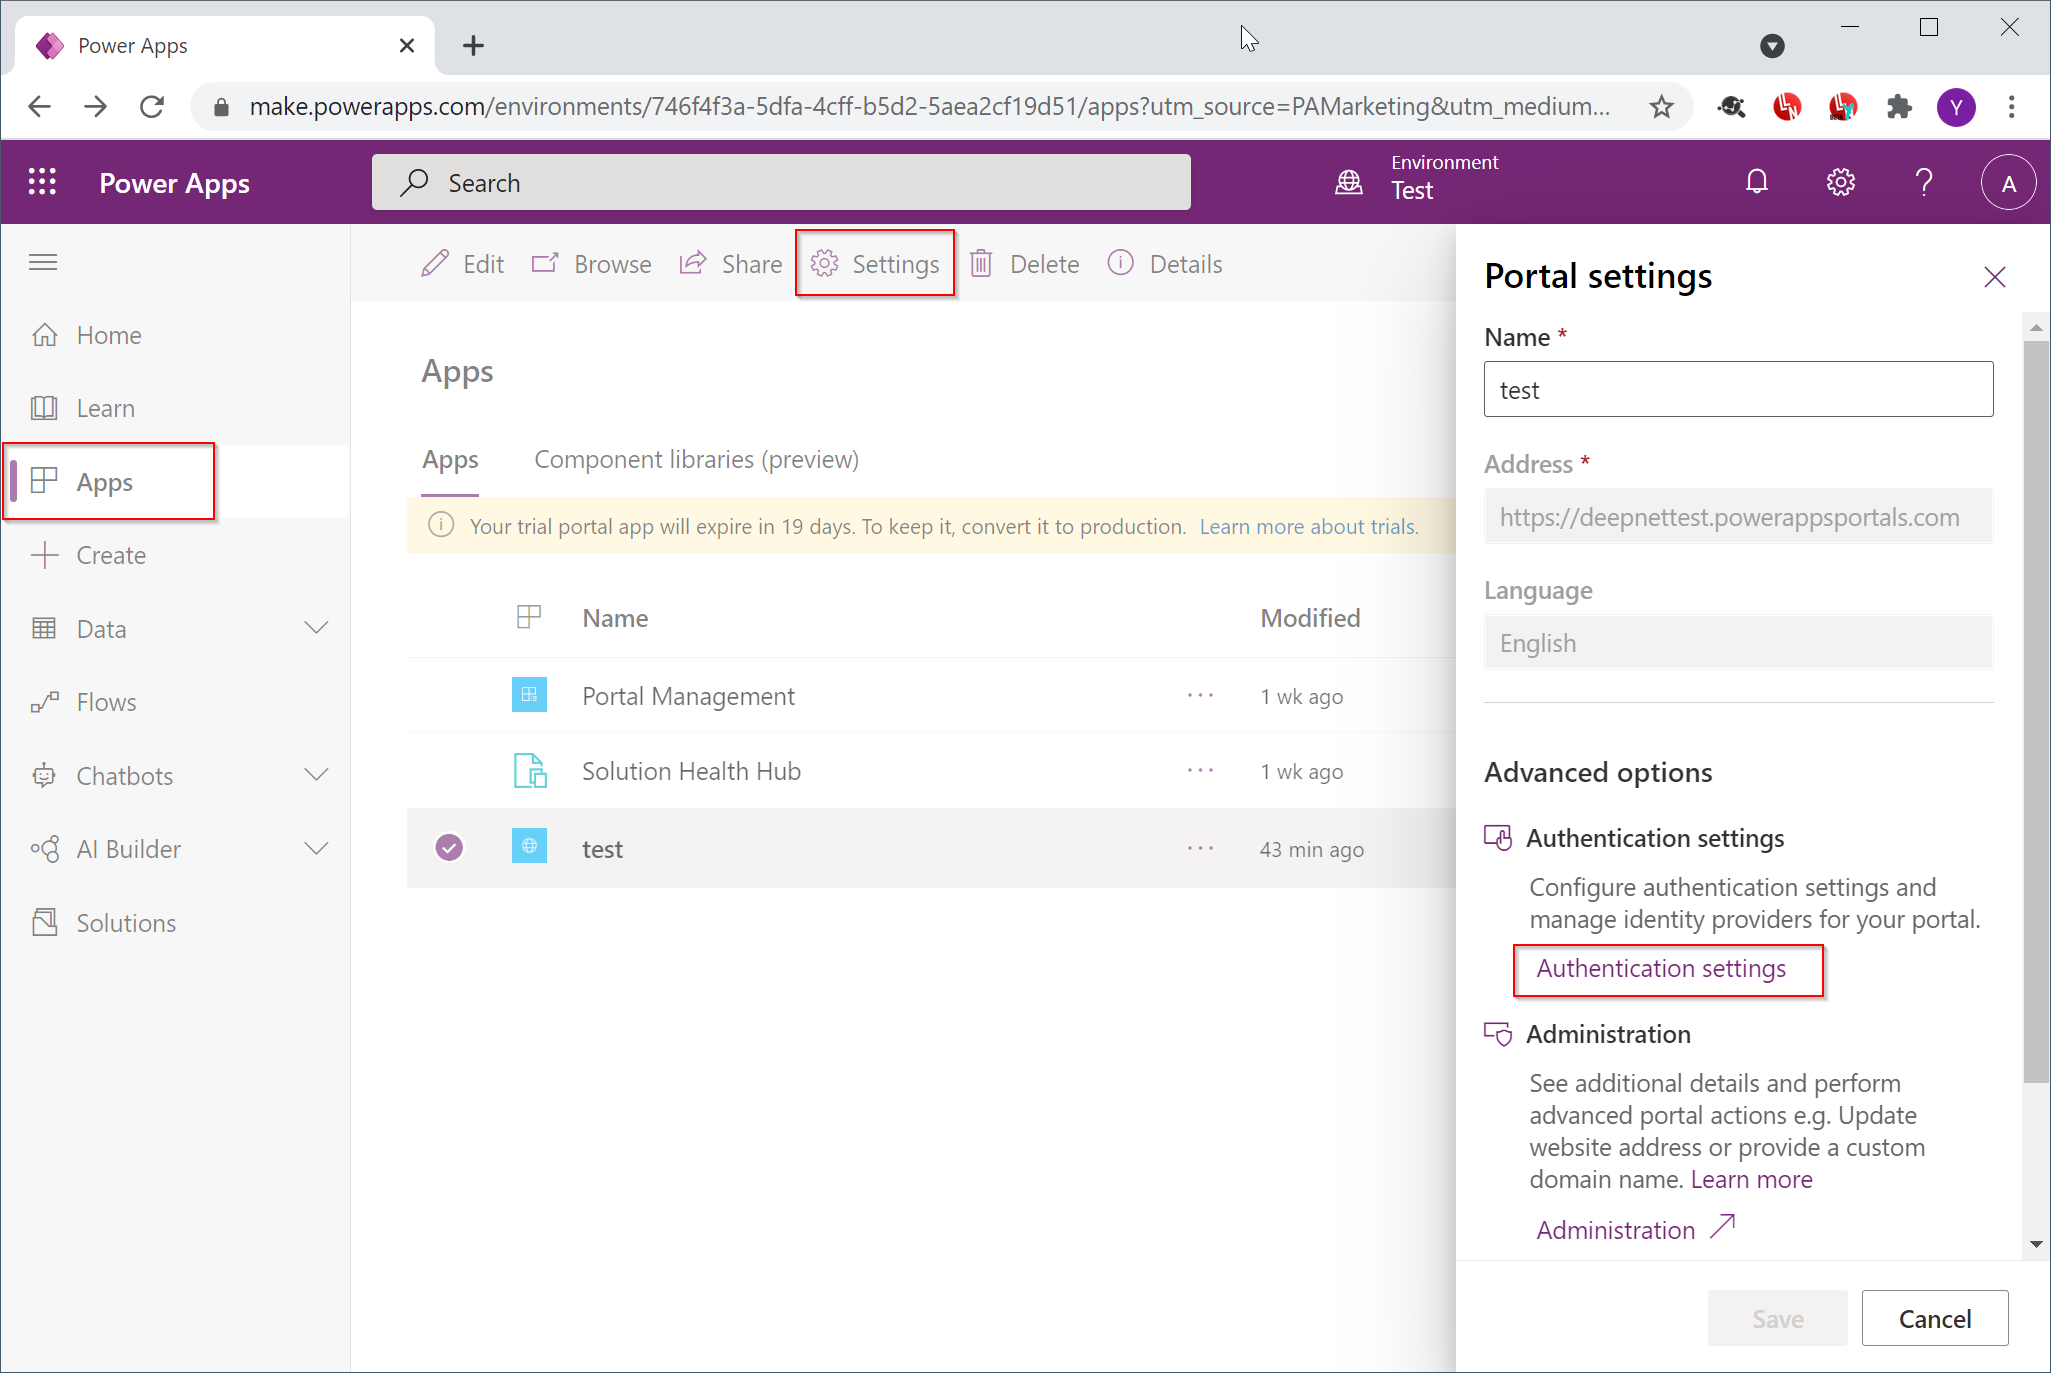Open the header settings gear icon

(x=1840, y=182)
